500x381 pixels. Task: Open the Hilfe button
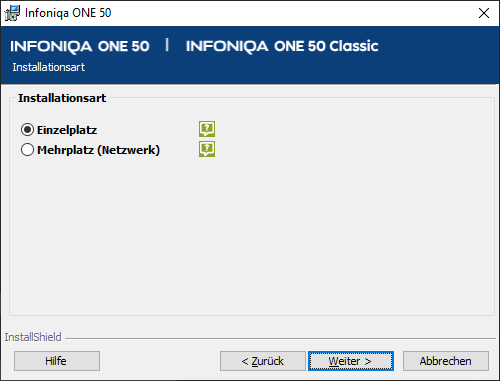57,361
